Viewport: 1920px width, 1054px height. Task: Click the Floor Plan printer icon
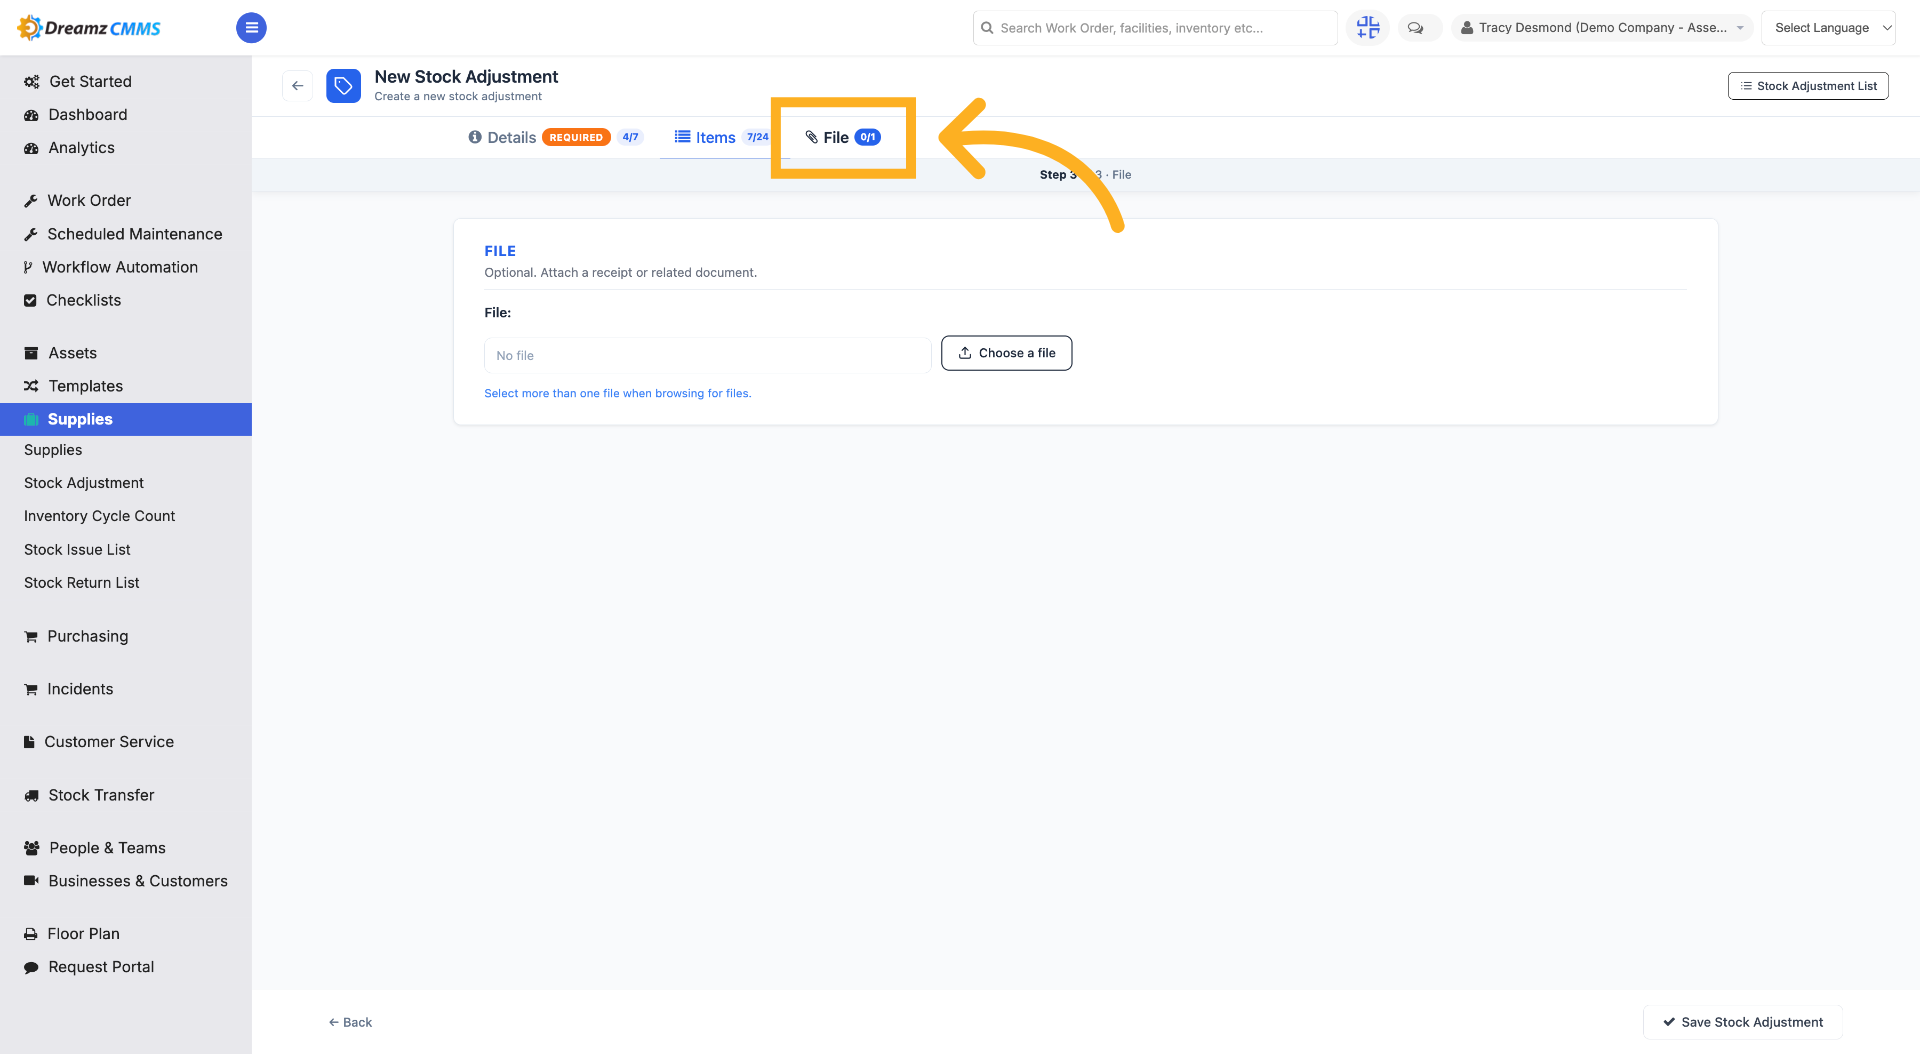(31, 934)
